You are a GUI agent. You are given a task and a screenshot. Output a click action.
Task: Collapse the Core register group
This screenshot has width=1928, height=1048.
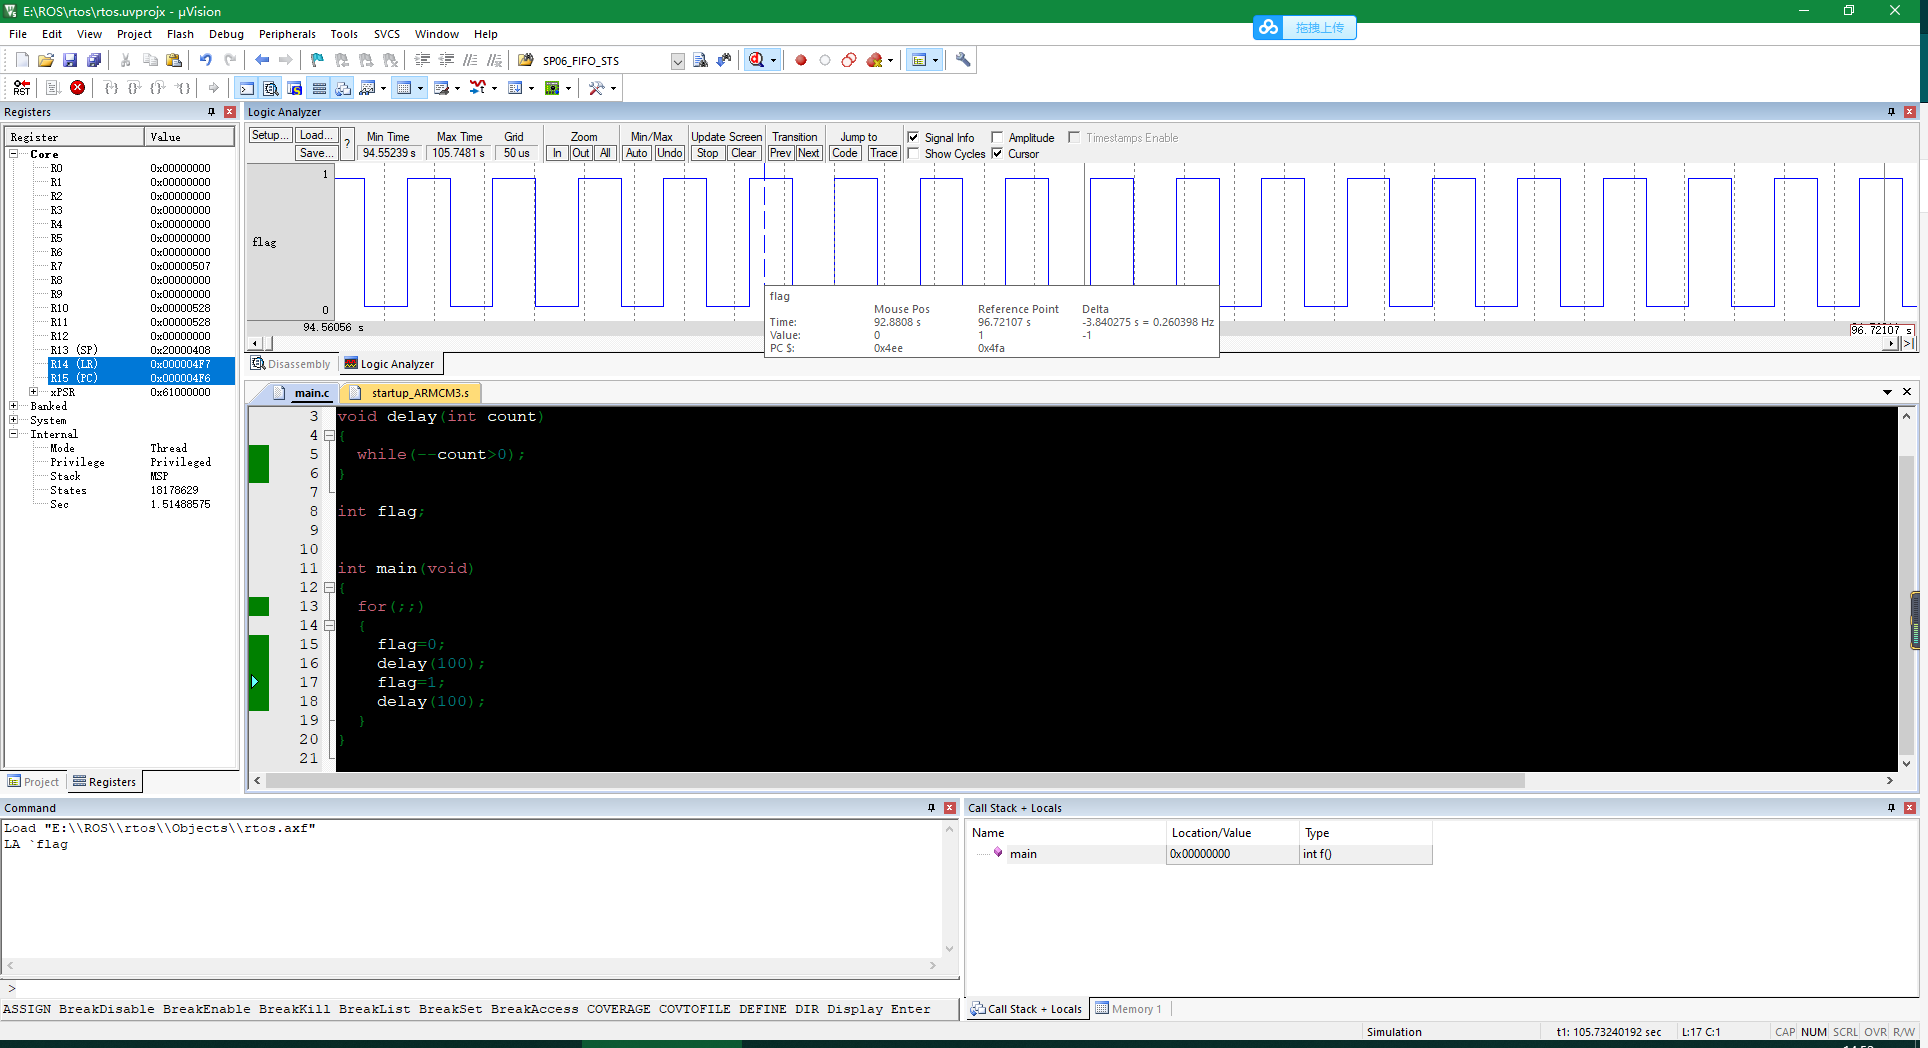(x=14, y=154)
